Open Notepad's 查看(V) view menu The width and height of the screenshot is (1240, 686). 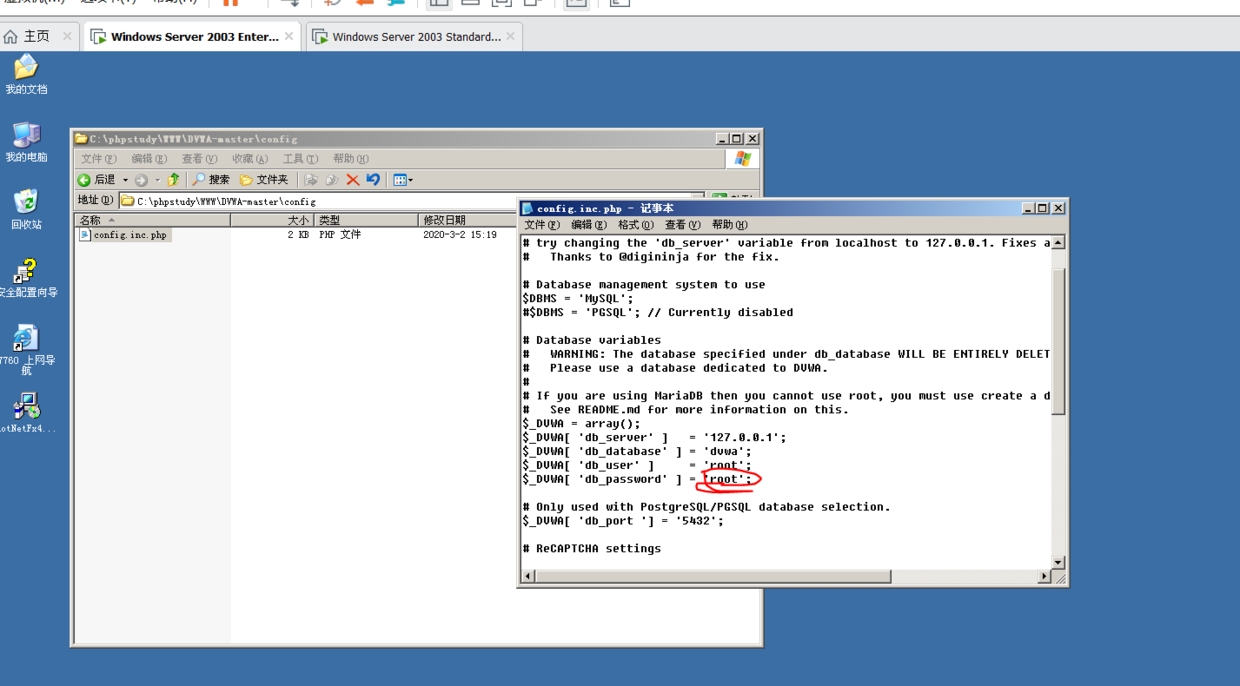(x=682, y=225)
